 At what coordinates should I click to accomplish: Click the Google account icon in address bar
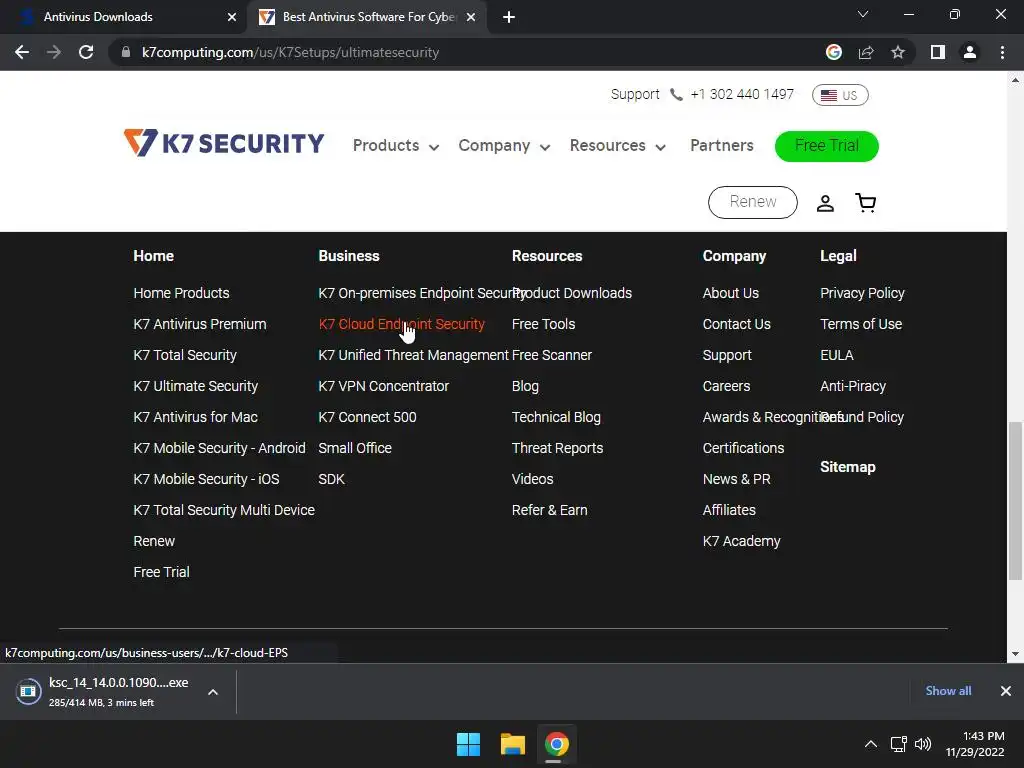834,52
